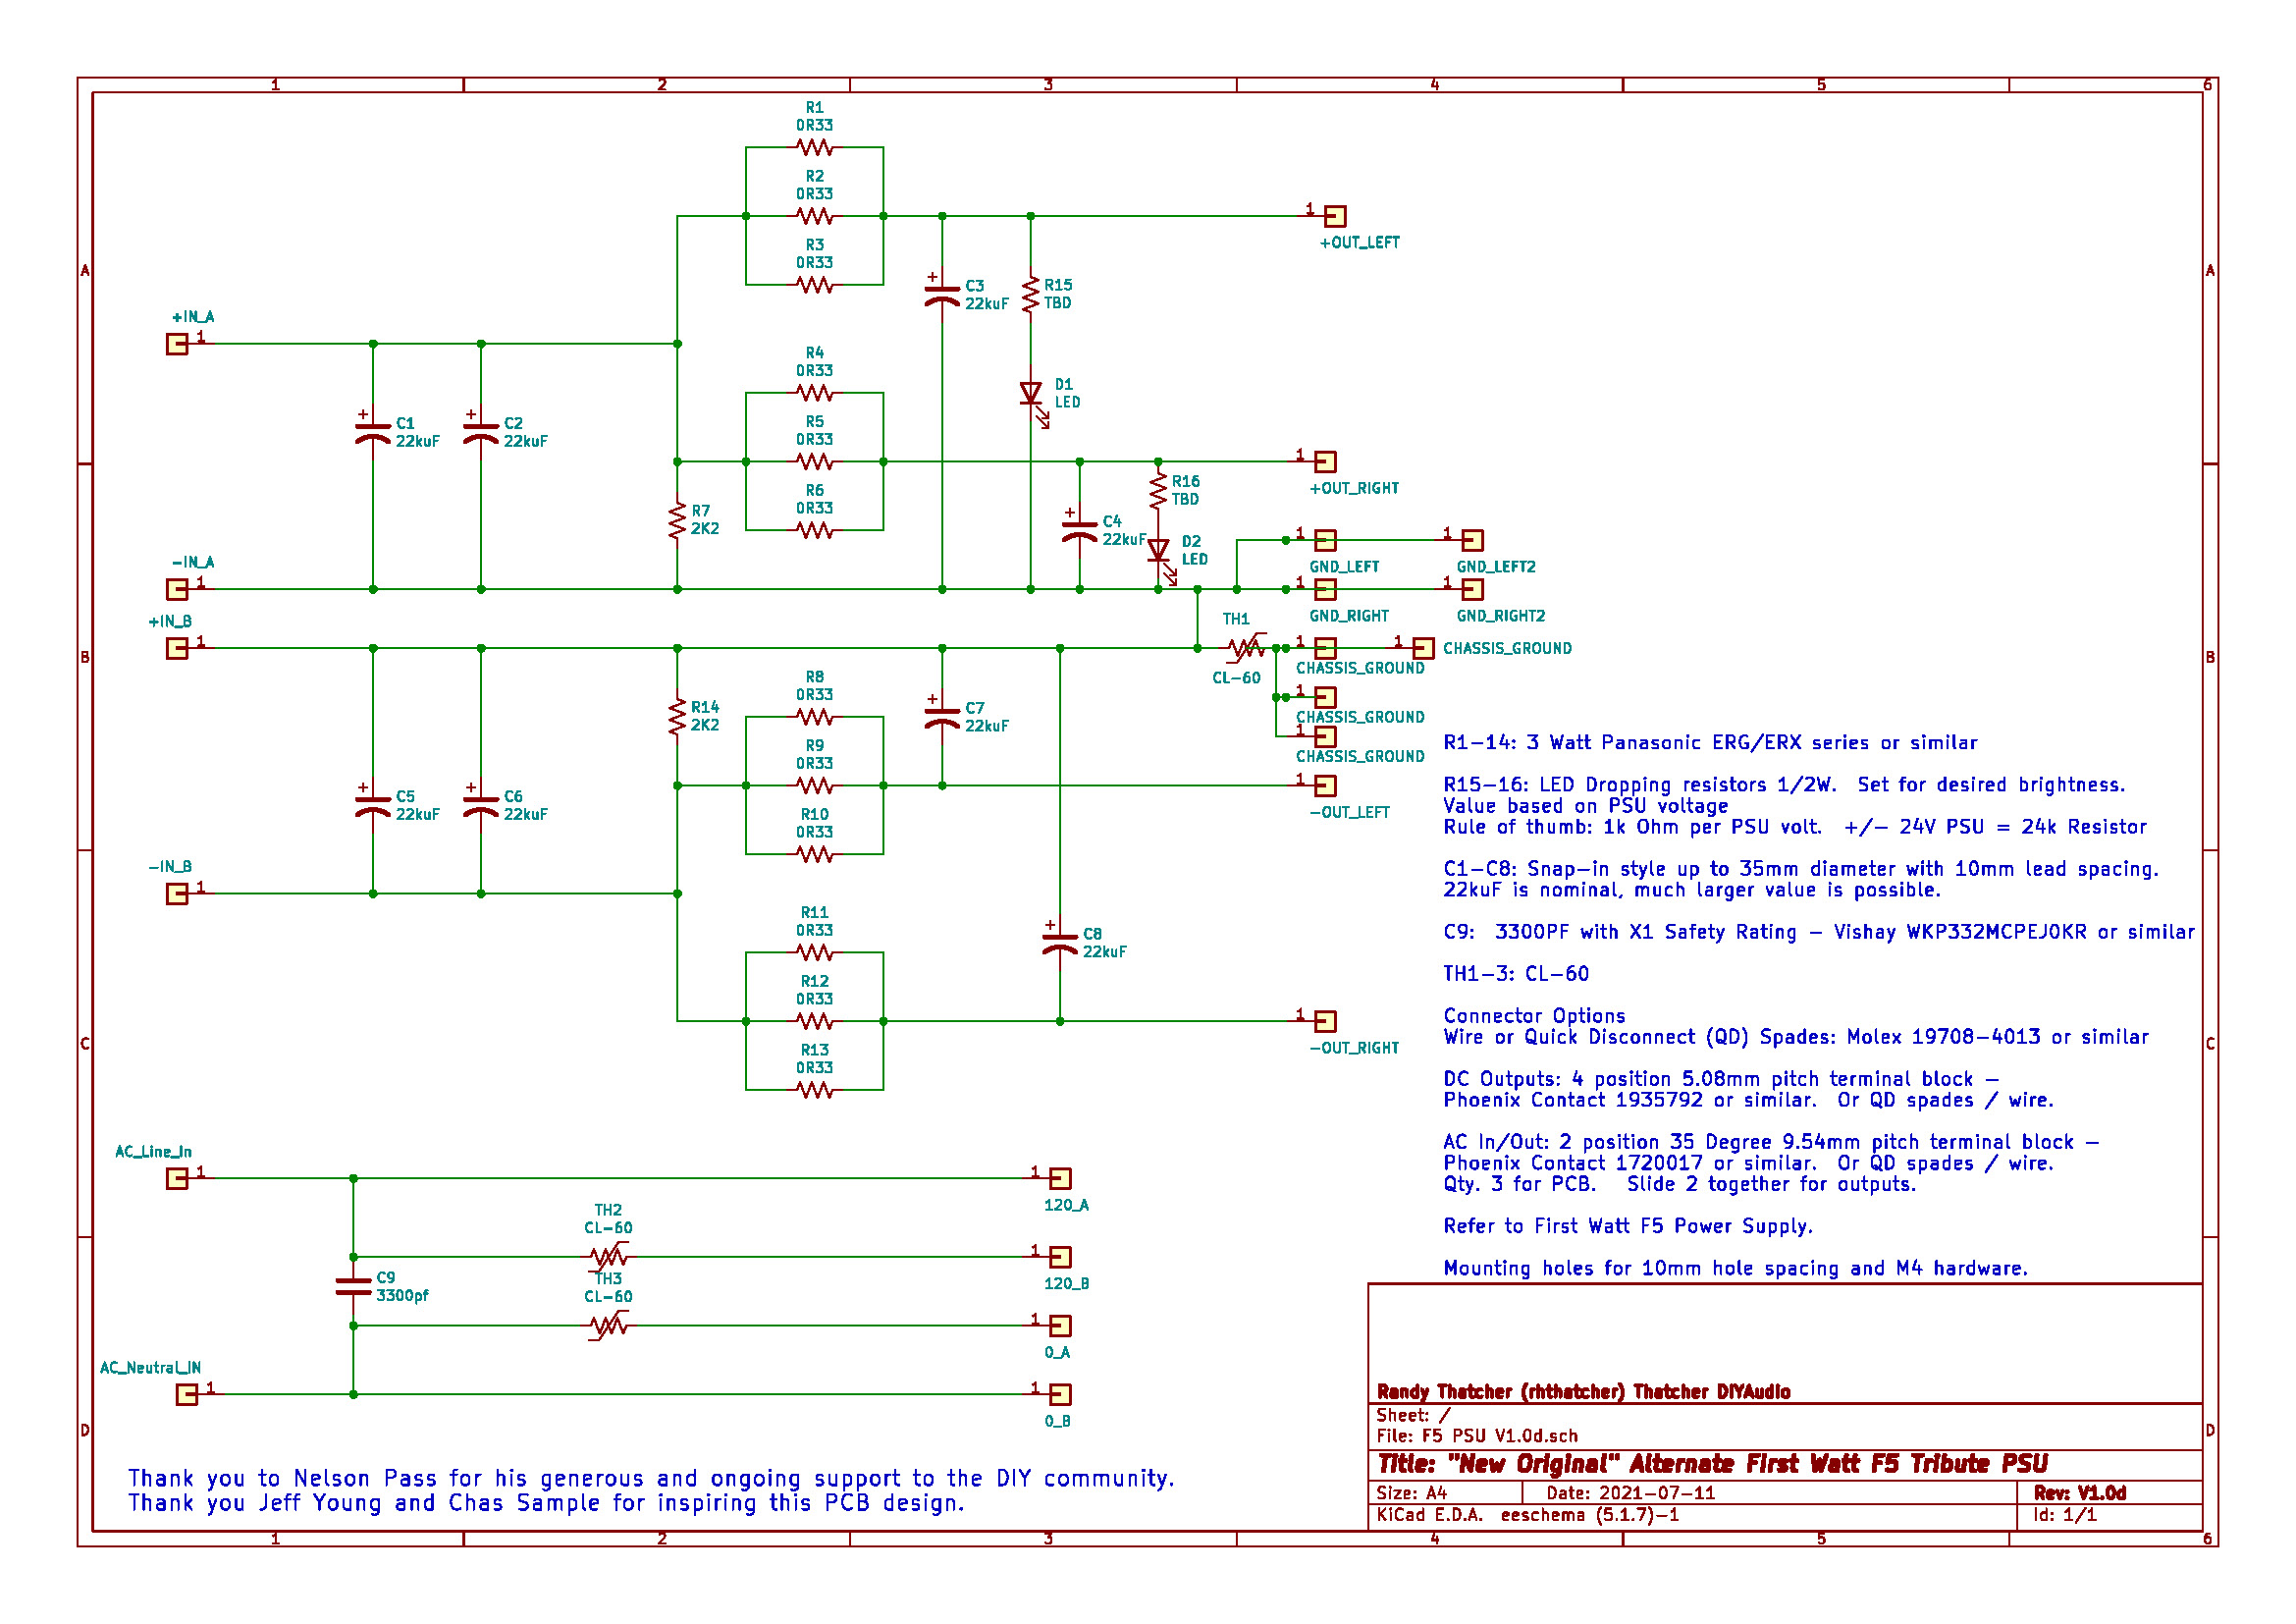Click the 'Rev: V1.0d' field
2296x1624 pixels.
point(2080,1493)
